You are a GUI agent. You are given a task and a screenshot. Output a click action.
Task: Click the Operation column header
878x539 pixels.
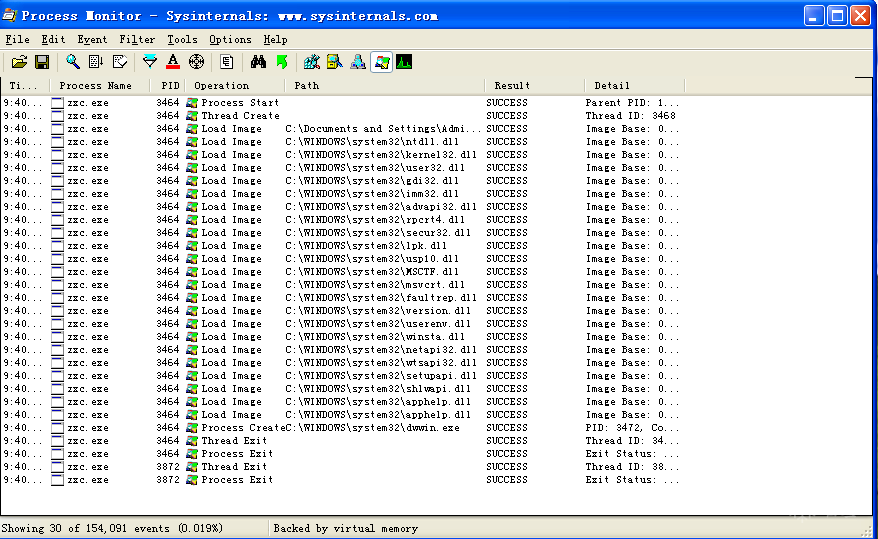(x=235, y=86)
